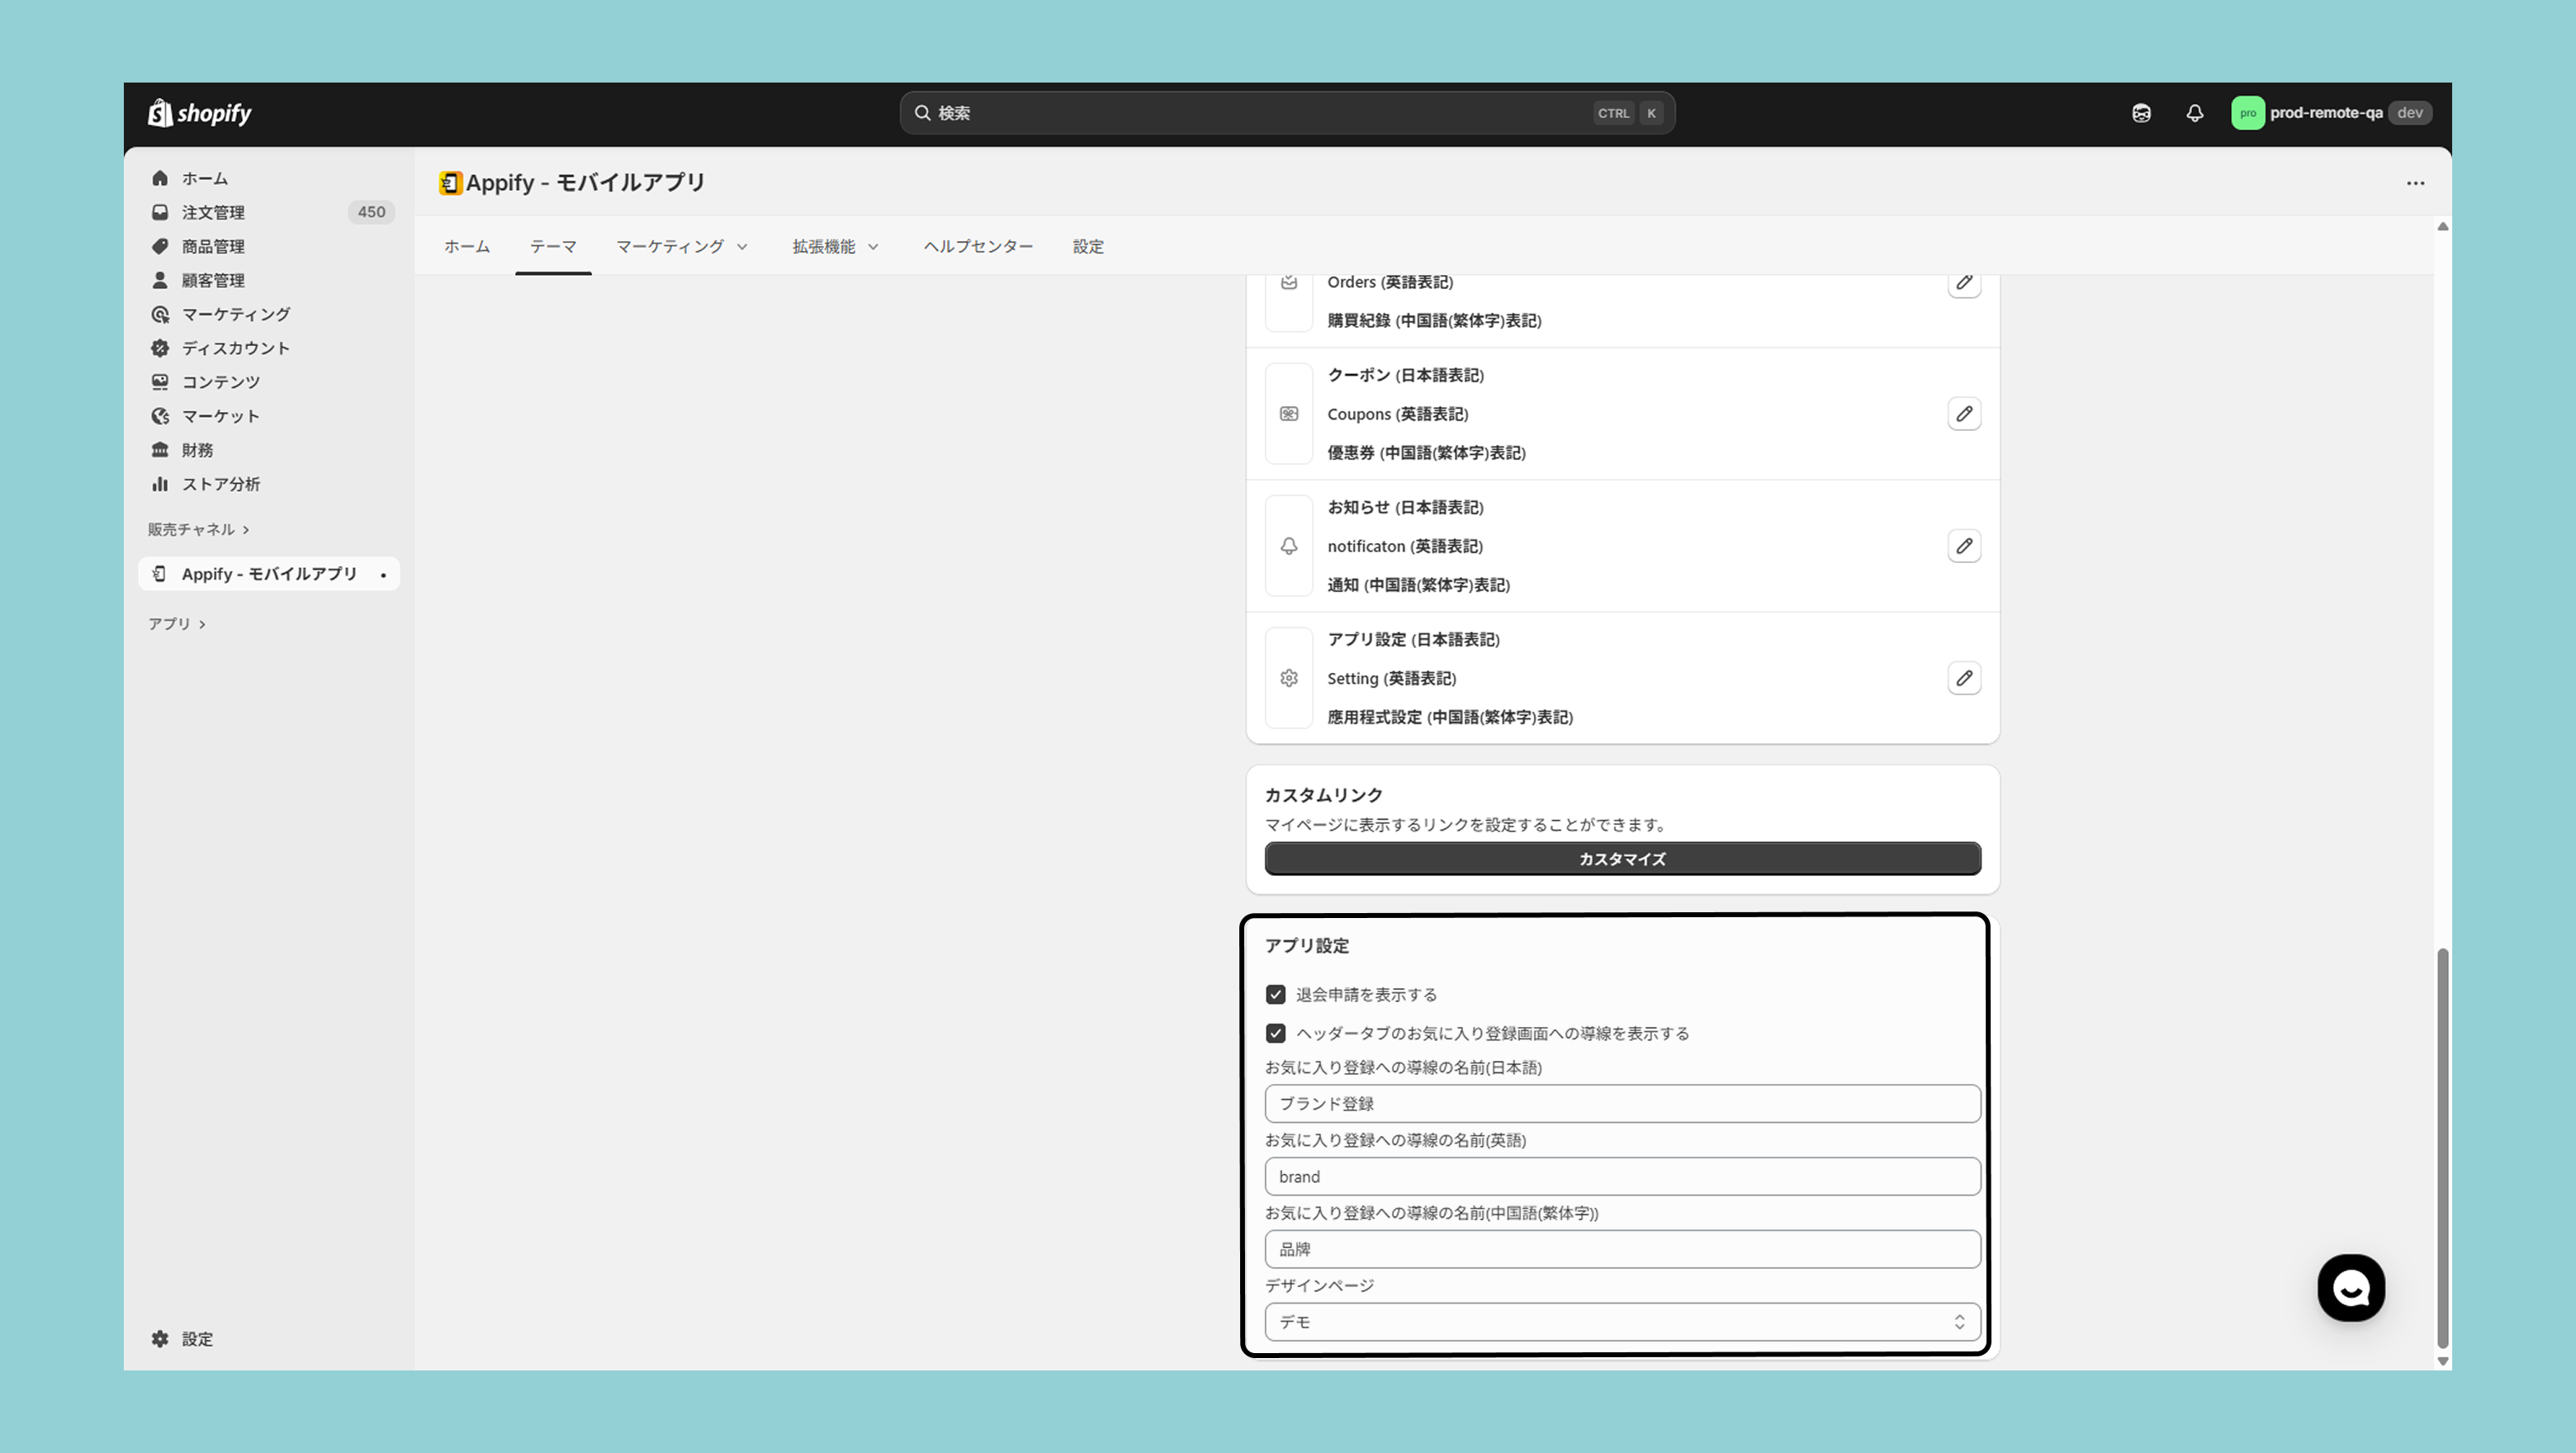Open 注文管理 in the sidebar
This screenshot has width=2576, height=1453.
[x=213, y=212]
